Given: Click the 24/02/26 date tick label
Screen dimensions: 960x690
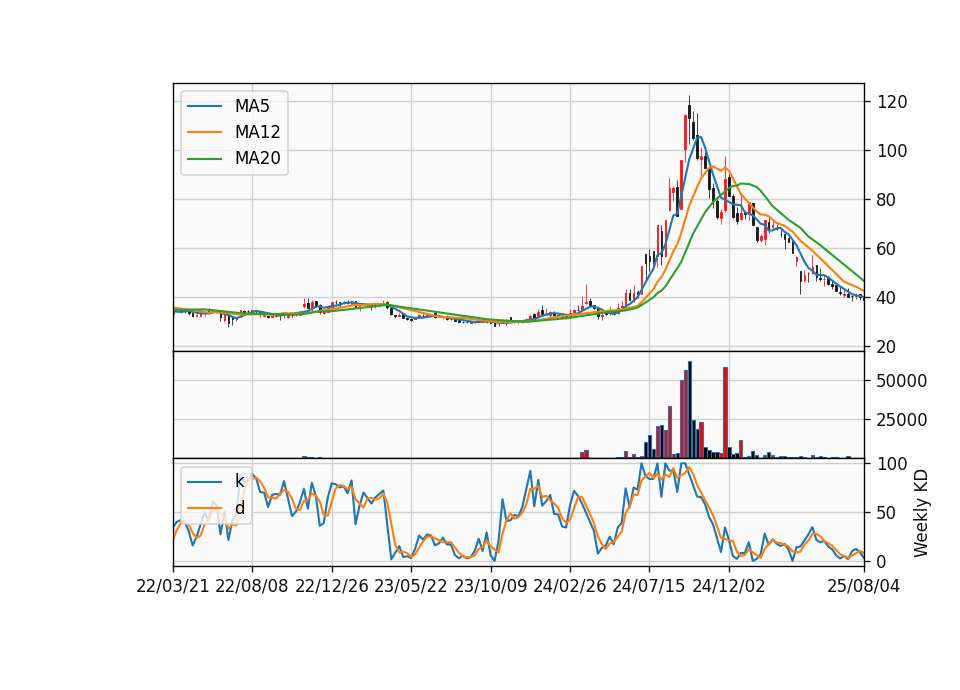Looking at the screenshot, I should point(570,586).
